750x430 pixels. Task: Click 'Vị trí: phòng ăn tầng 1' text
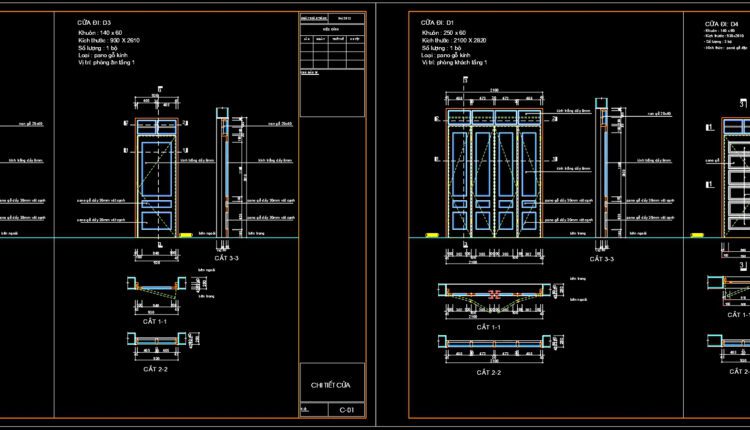tap(106, 62)
